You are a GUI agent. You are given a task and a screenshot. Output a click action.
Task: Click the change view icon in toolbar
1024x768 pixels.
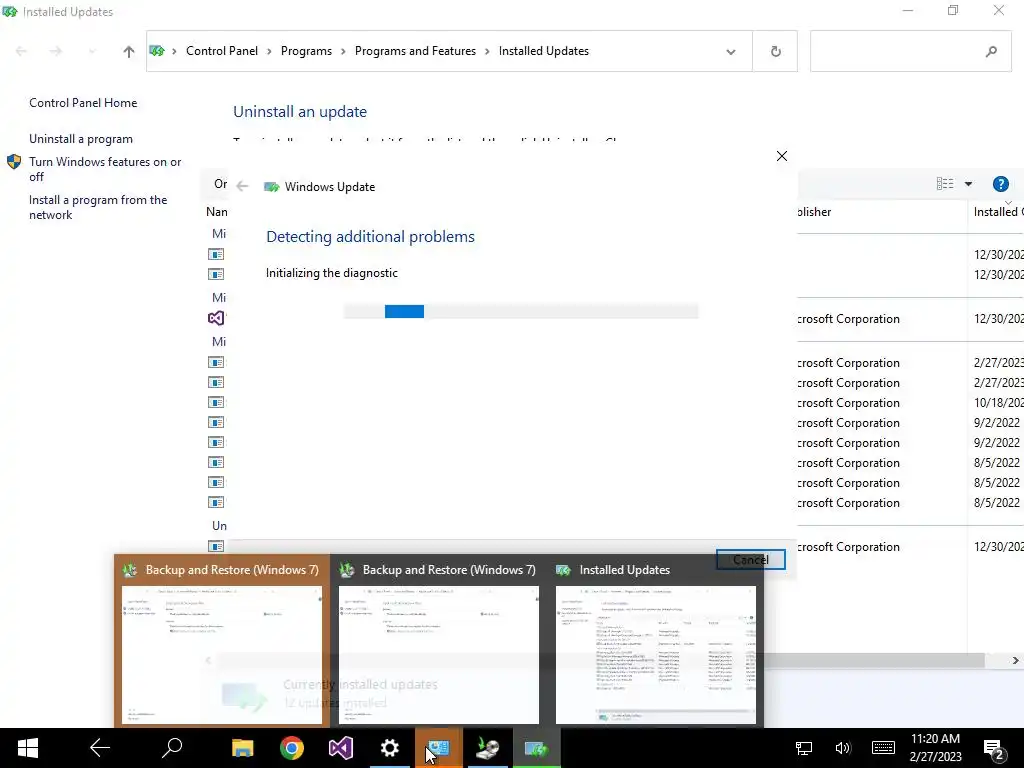click(945, 184)
